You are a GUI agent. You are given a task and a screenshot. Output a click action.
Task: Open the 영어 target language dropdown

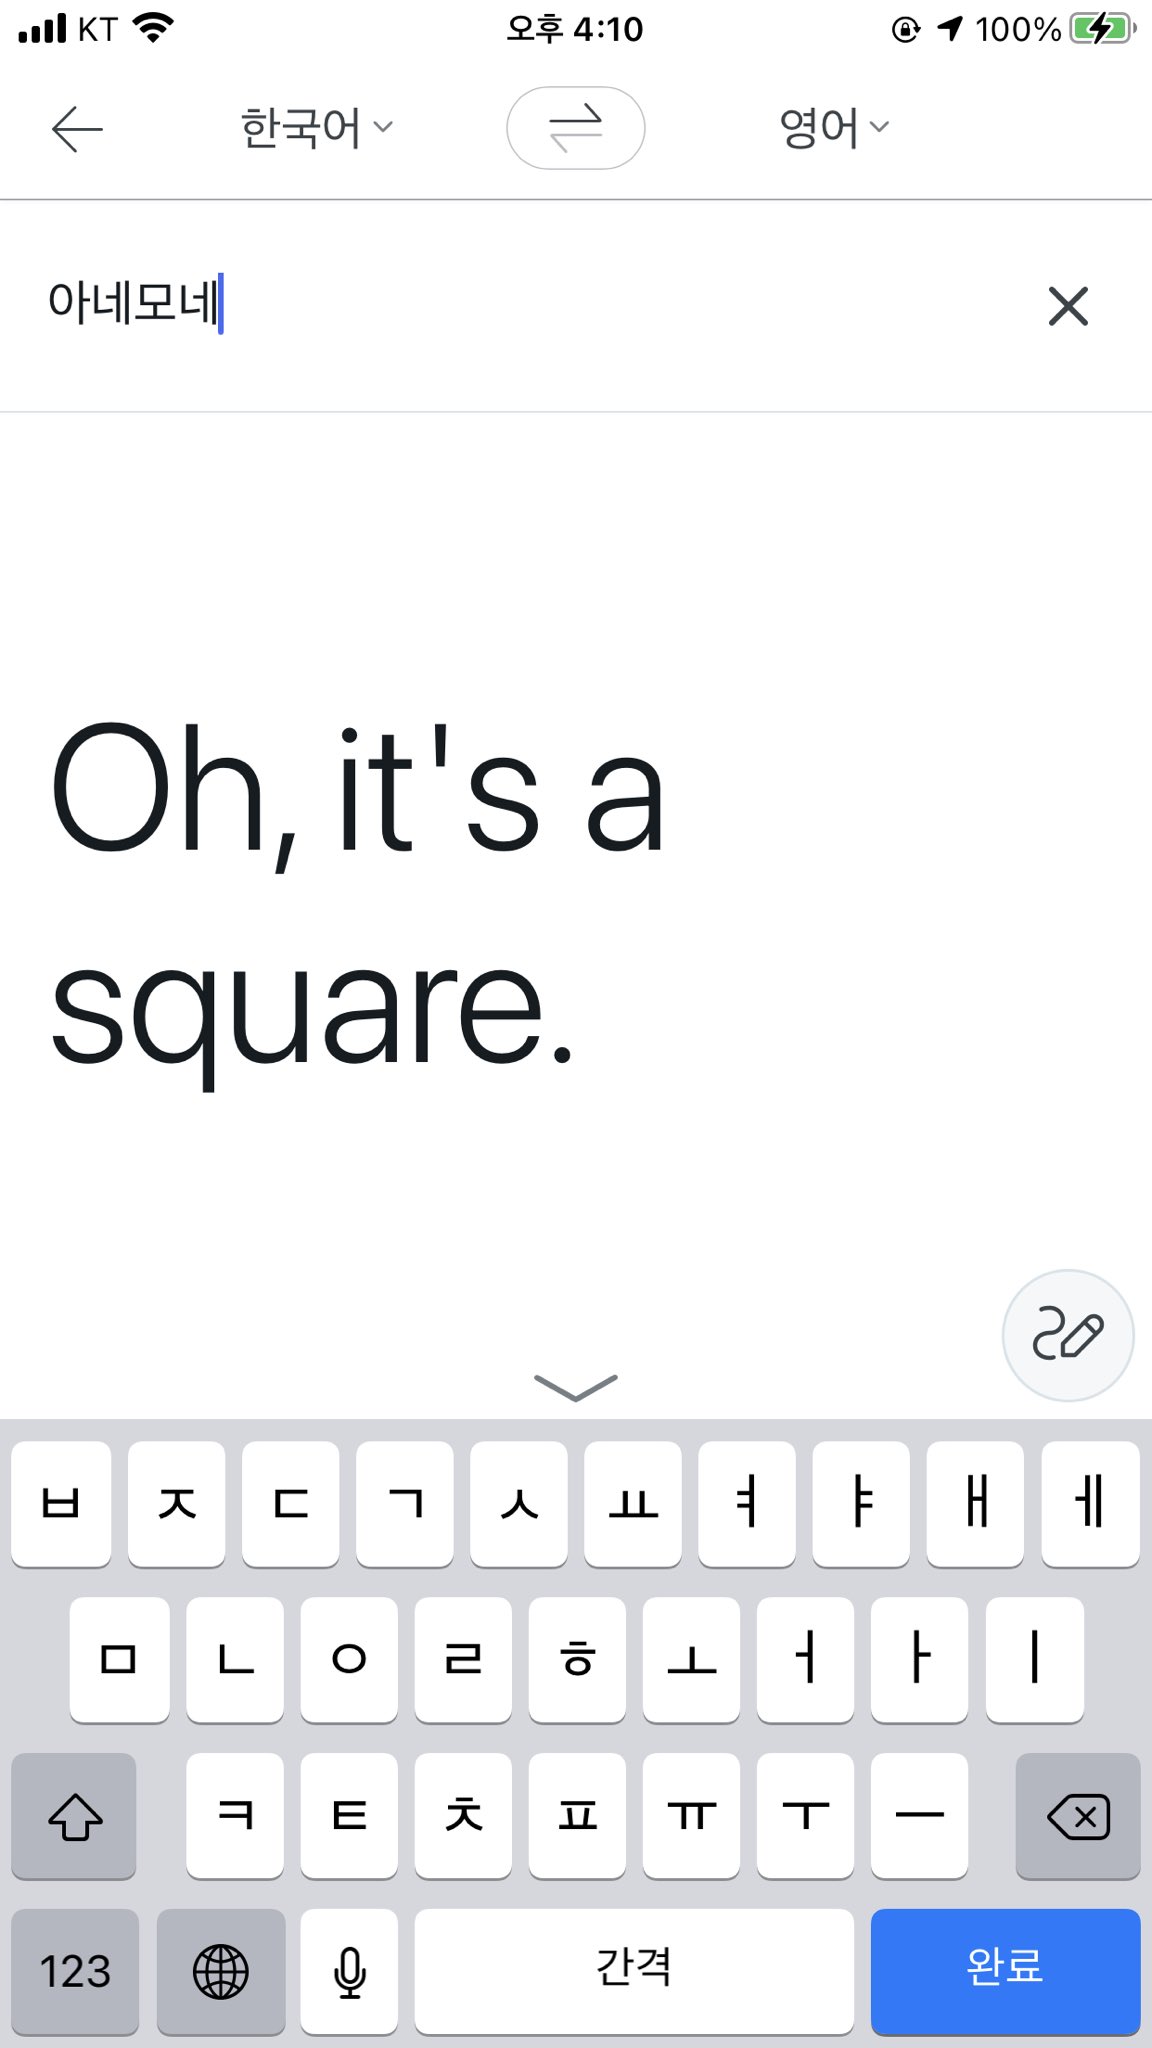point(834,128)
